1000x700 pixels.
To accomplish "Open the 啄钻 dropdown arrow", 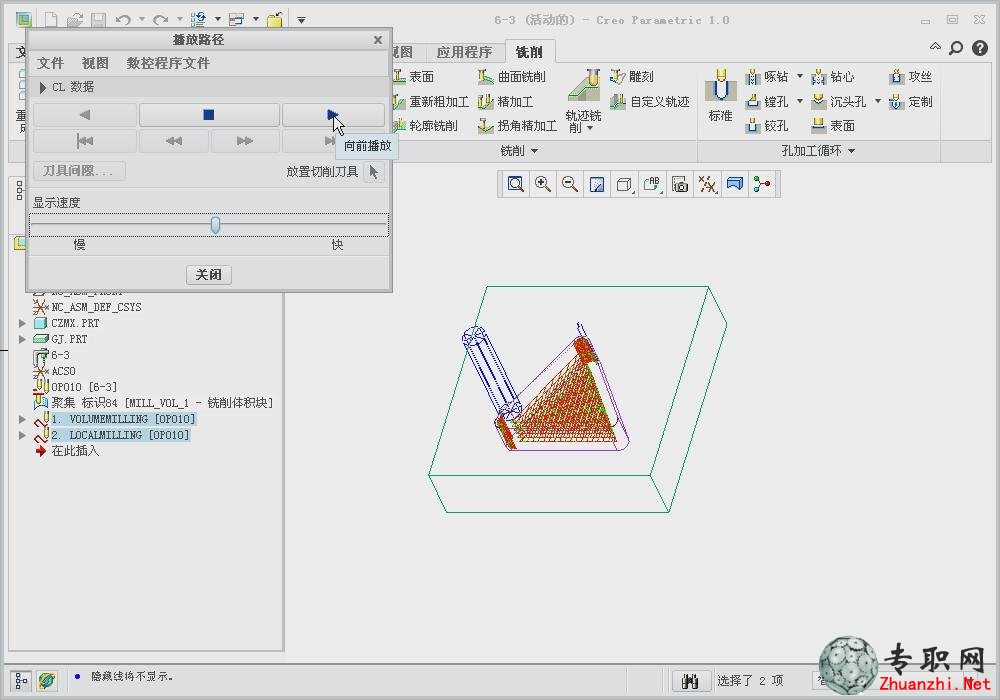I will 800,77.
